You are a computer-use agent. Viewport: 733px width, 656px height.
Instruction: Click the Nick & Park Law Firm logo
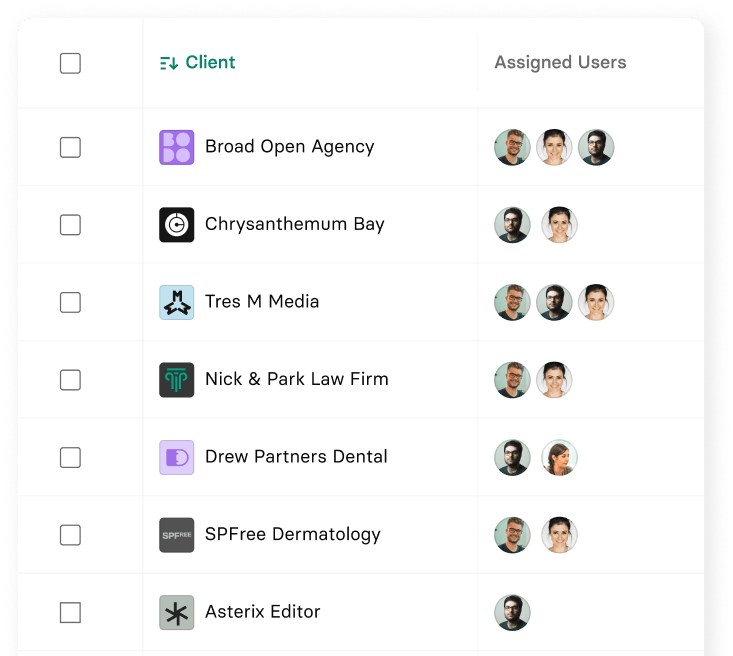point(177,380)
